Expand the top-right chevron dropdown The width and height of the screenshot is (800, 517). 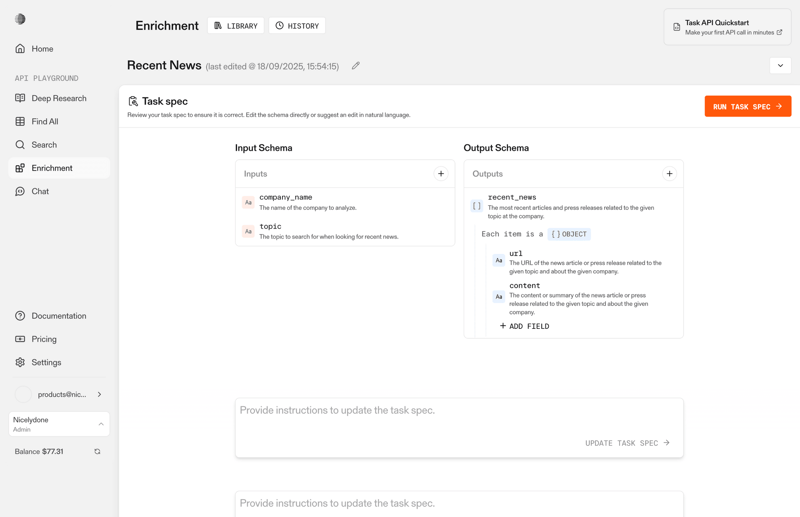[780, 66]
